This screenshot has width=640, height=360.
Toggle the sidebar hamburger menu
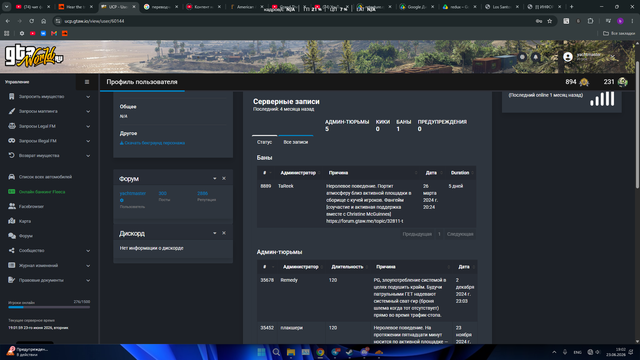(87, 82)
